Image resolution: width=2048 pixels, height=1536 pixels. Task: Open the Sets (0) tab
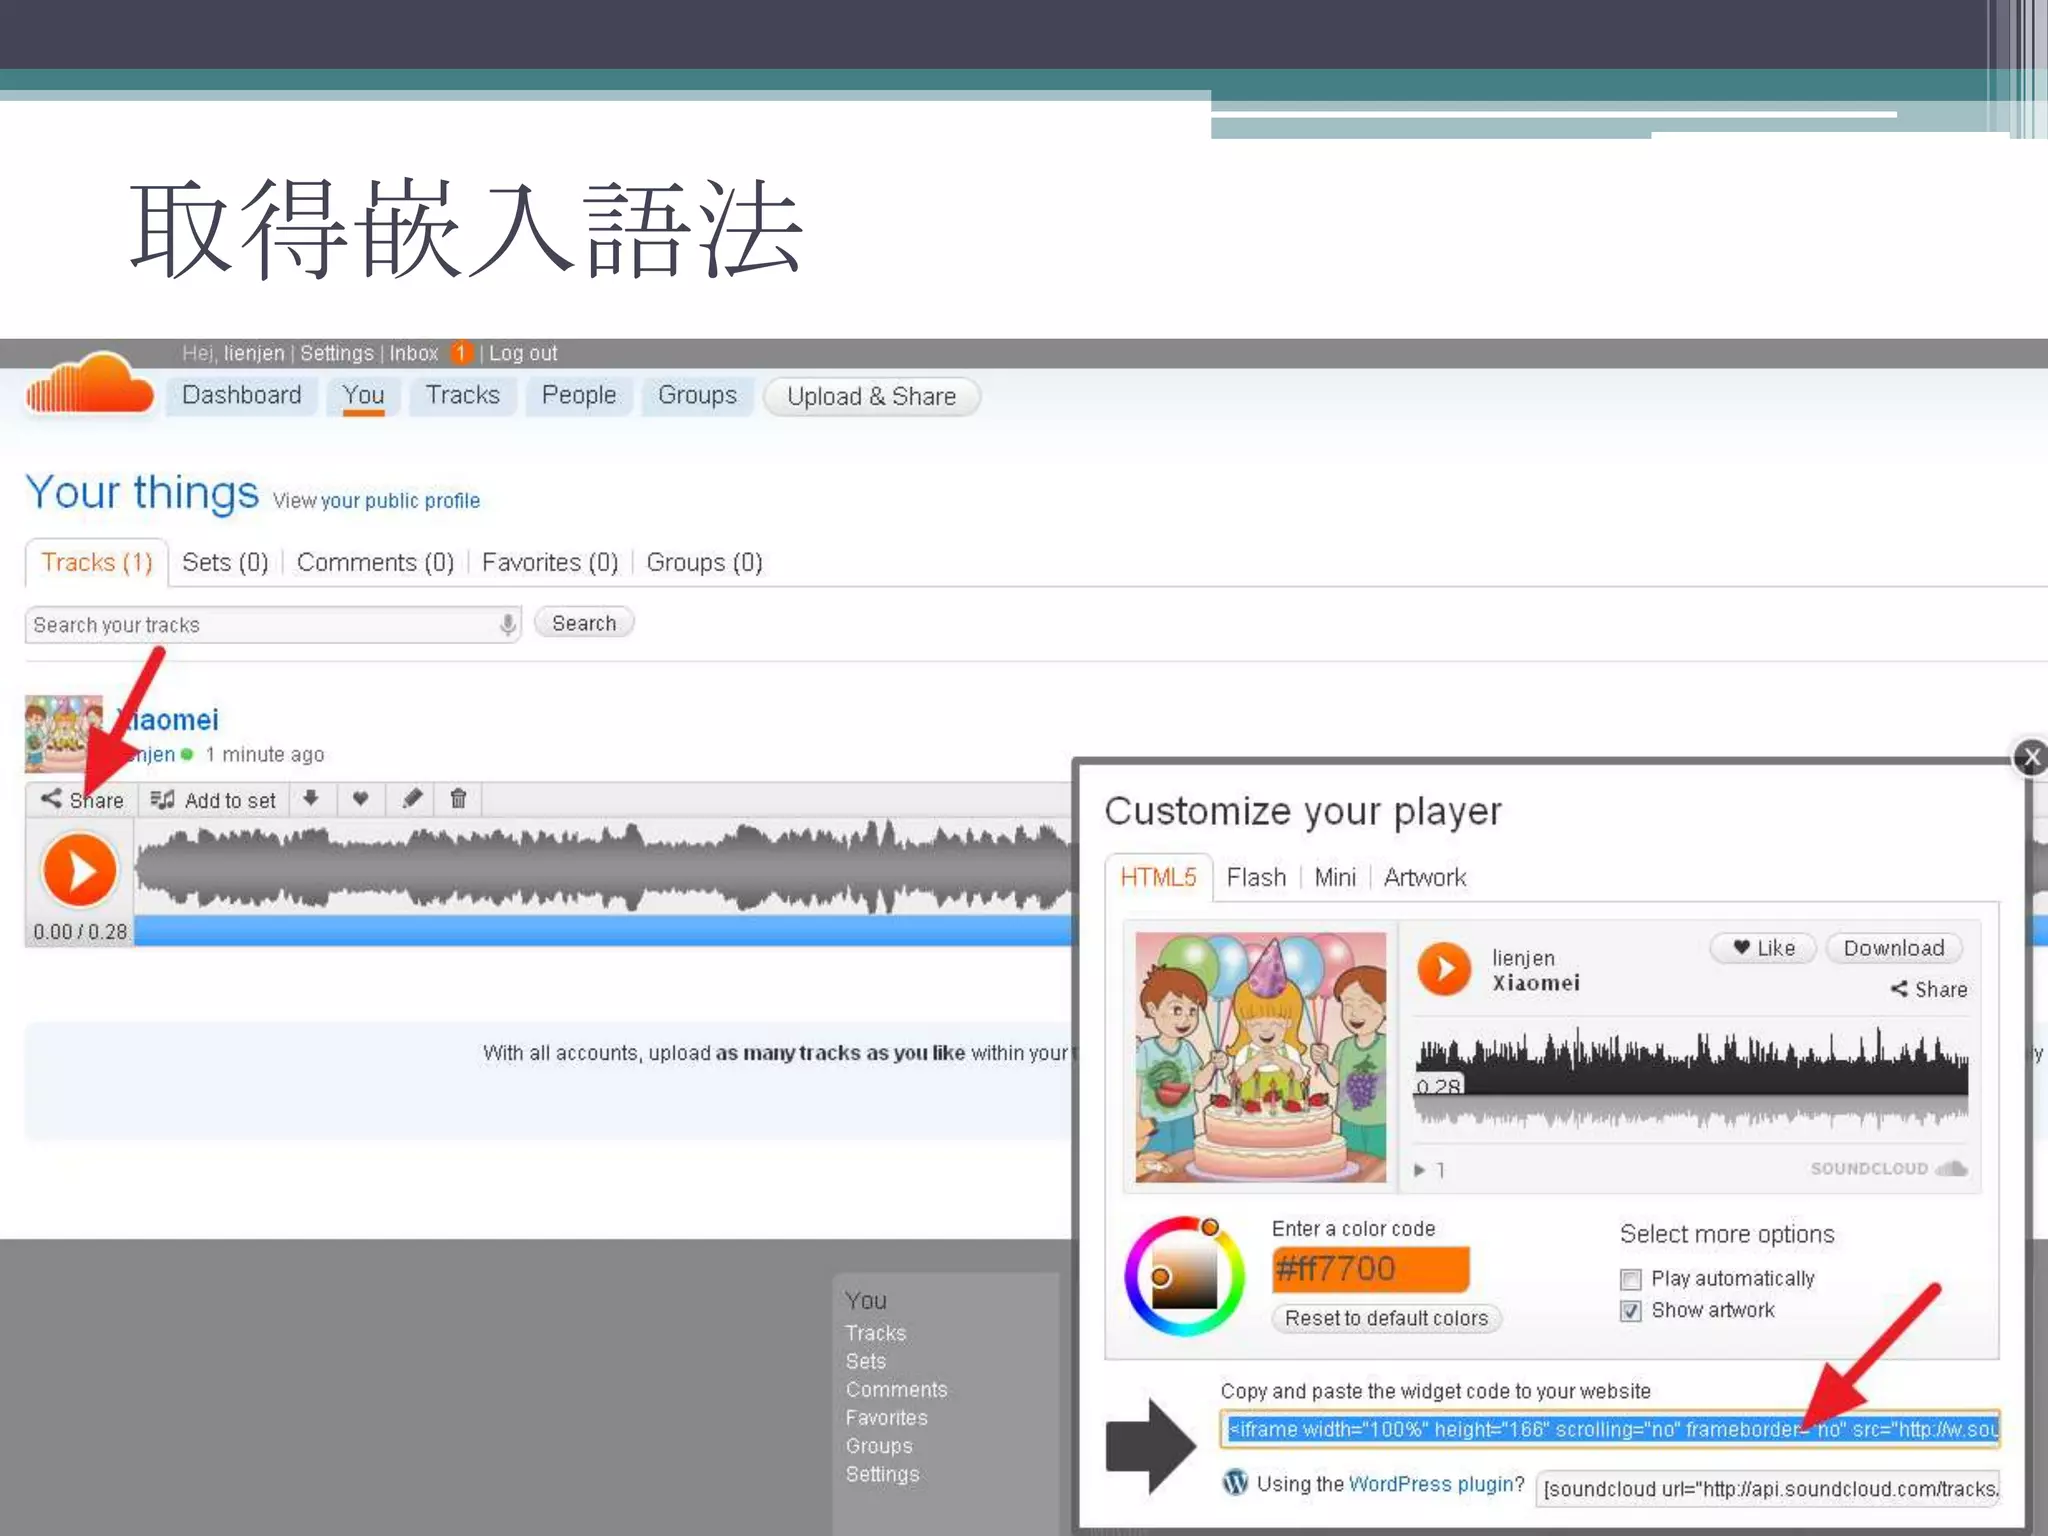[x=225, y=562]
